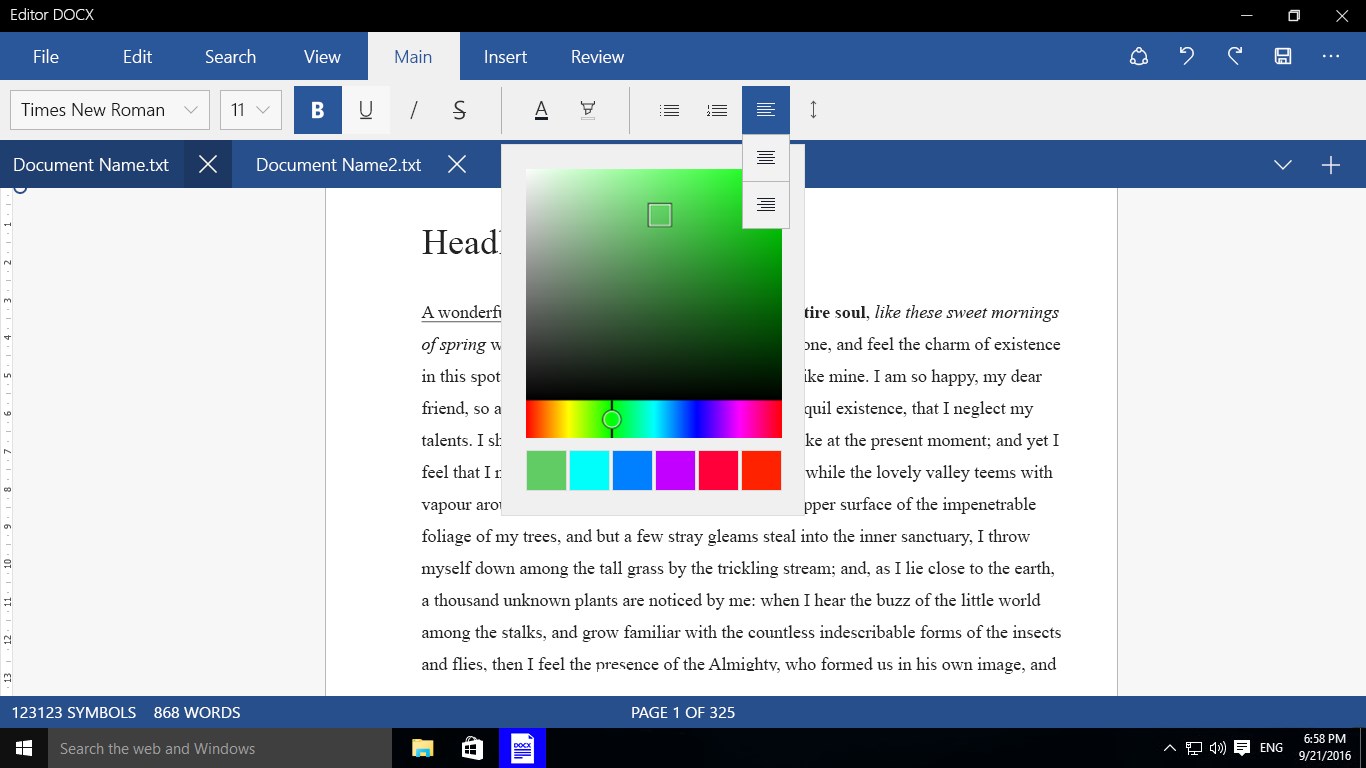Open the more options ellipsis menu

(1331, 57)
